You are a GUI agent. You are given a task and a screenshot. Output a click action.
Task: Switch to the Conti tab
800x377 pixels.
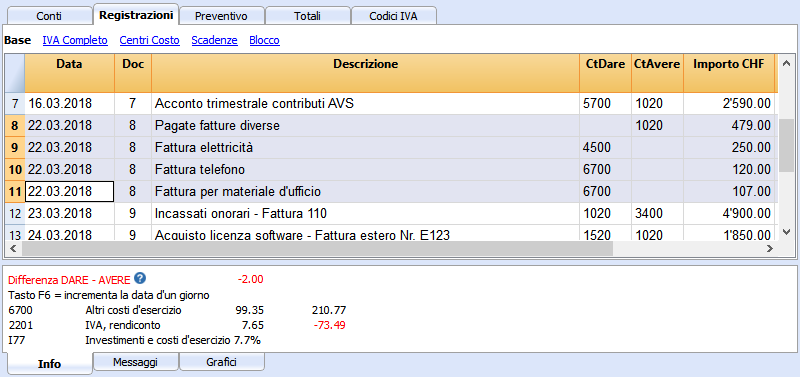tap(49, 16)
